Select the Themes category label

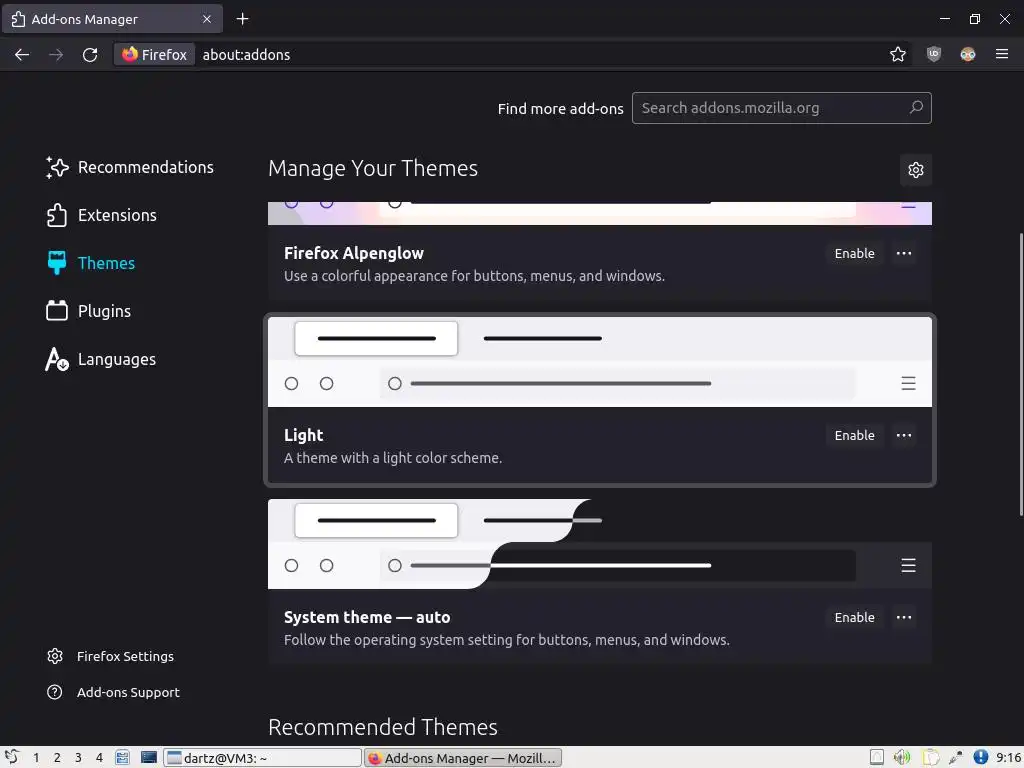(x=106, y=263)
